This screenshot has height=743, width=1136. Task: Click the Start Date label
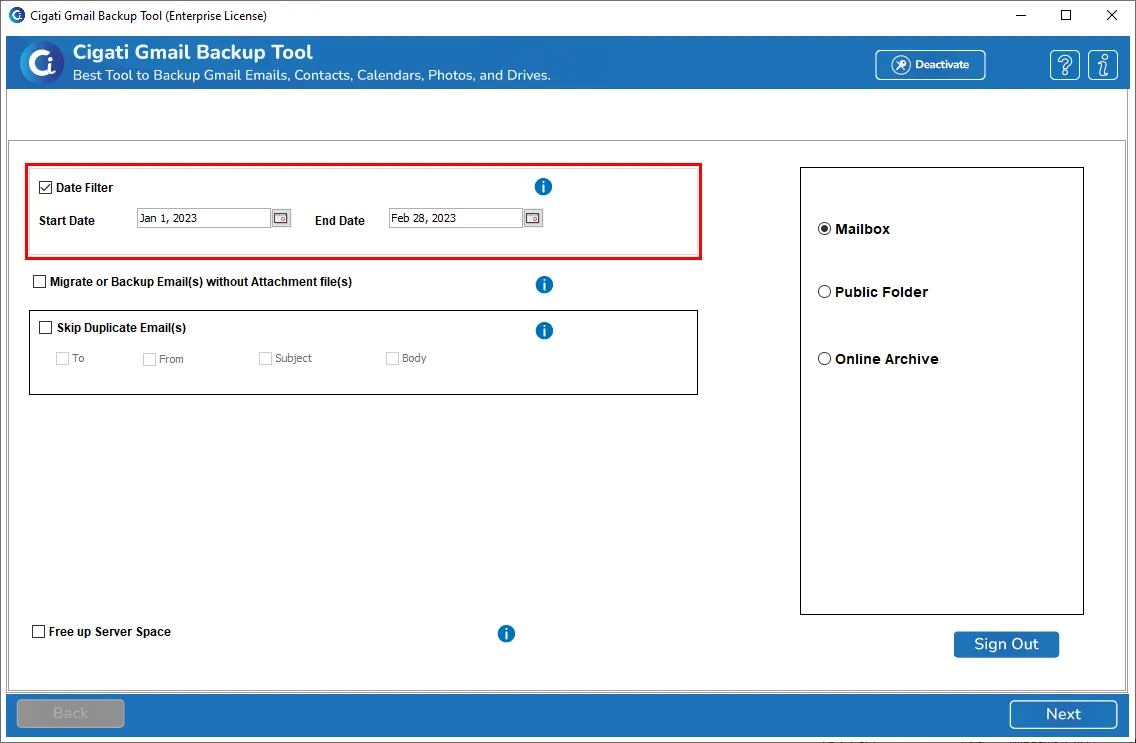(67, 221)
